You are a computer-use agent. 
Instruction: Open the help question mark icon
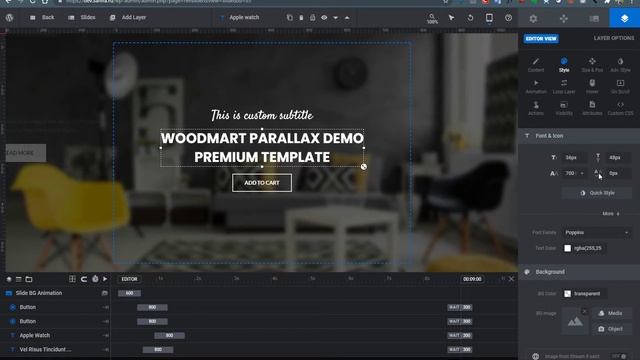tap(508, 18)
